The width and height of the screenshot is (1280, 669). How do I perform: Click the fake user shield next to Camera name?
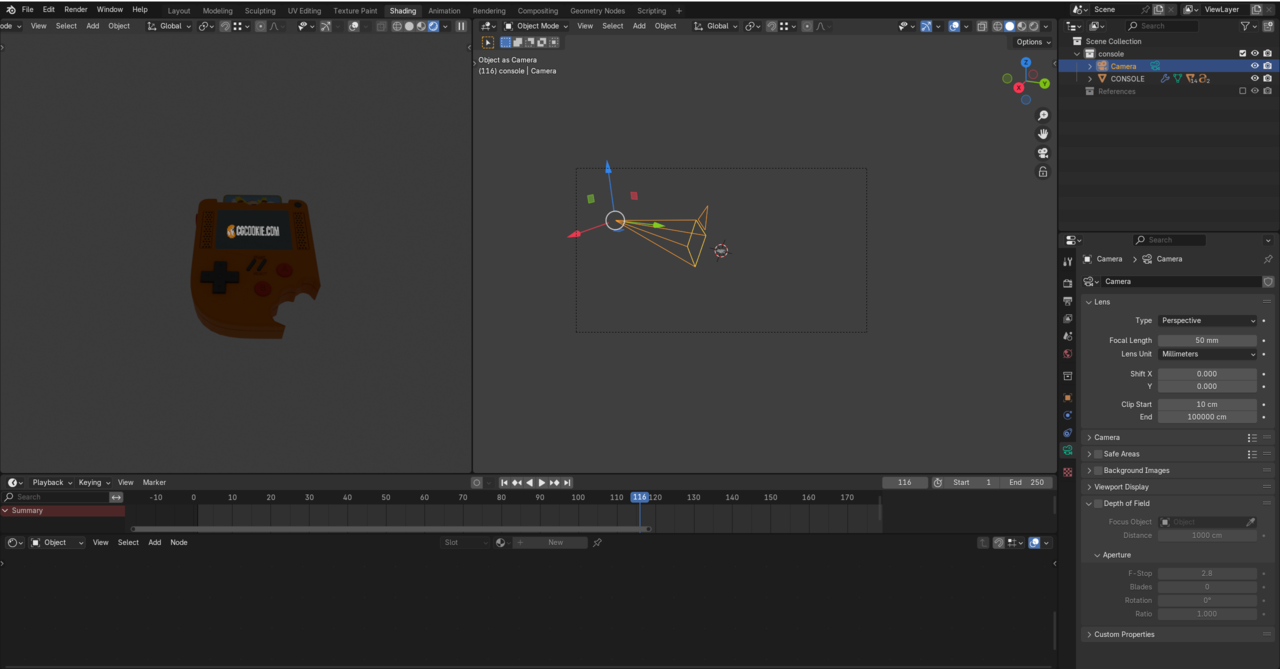1268,282
